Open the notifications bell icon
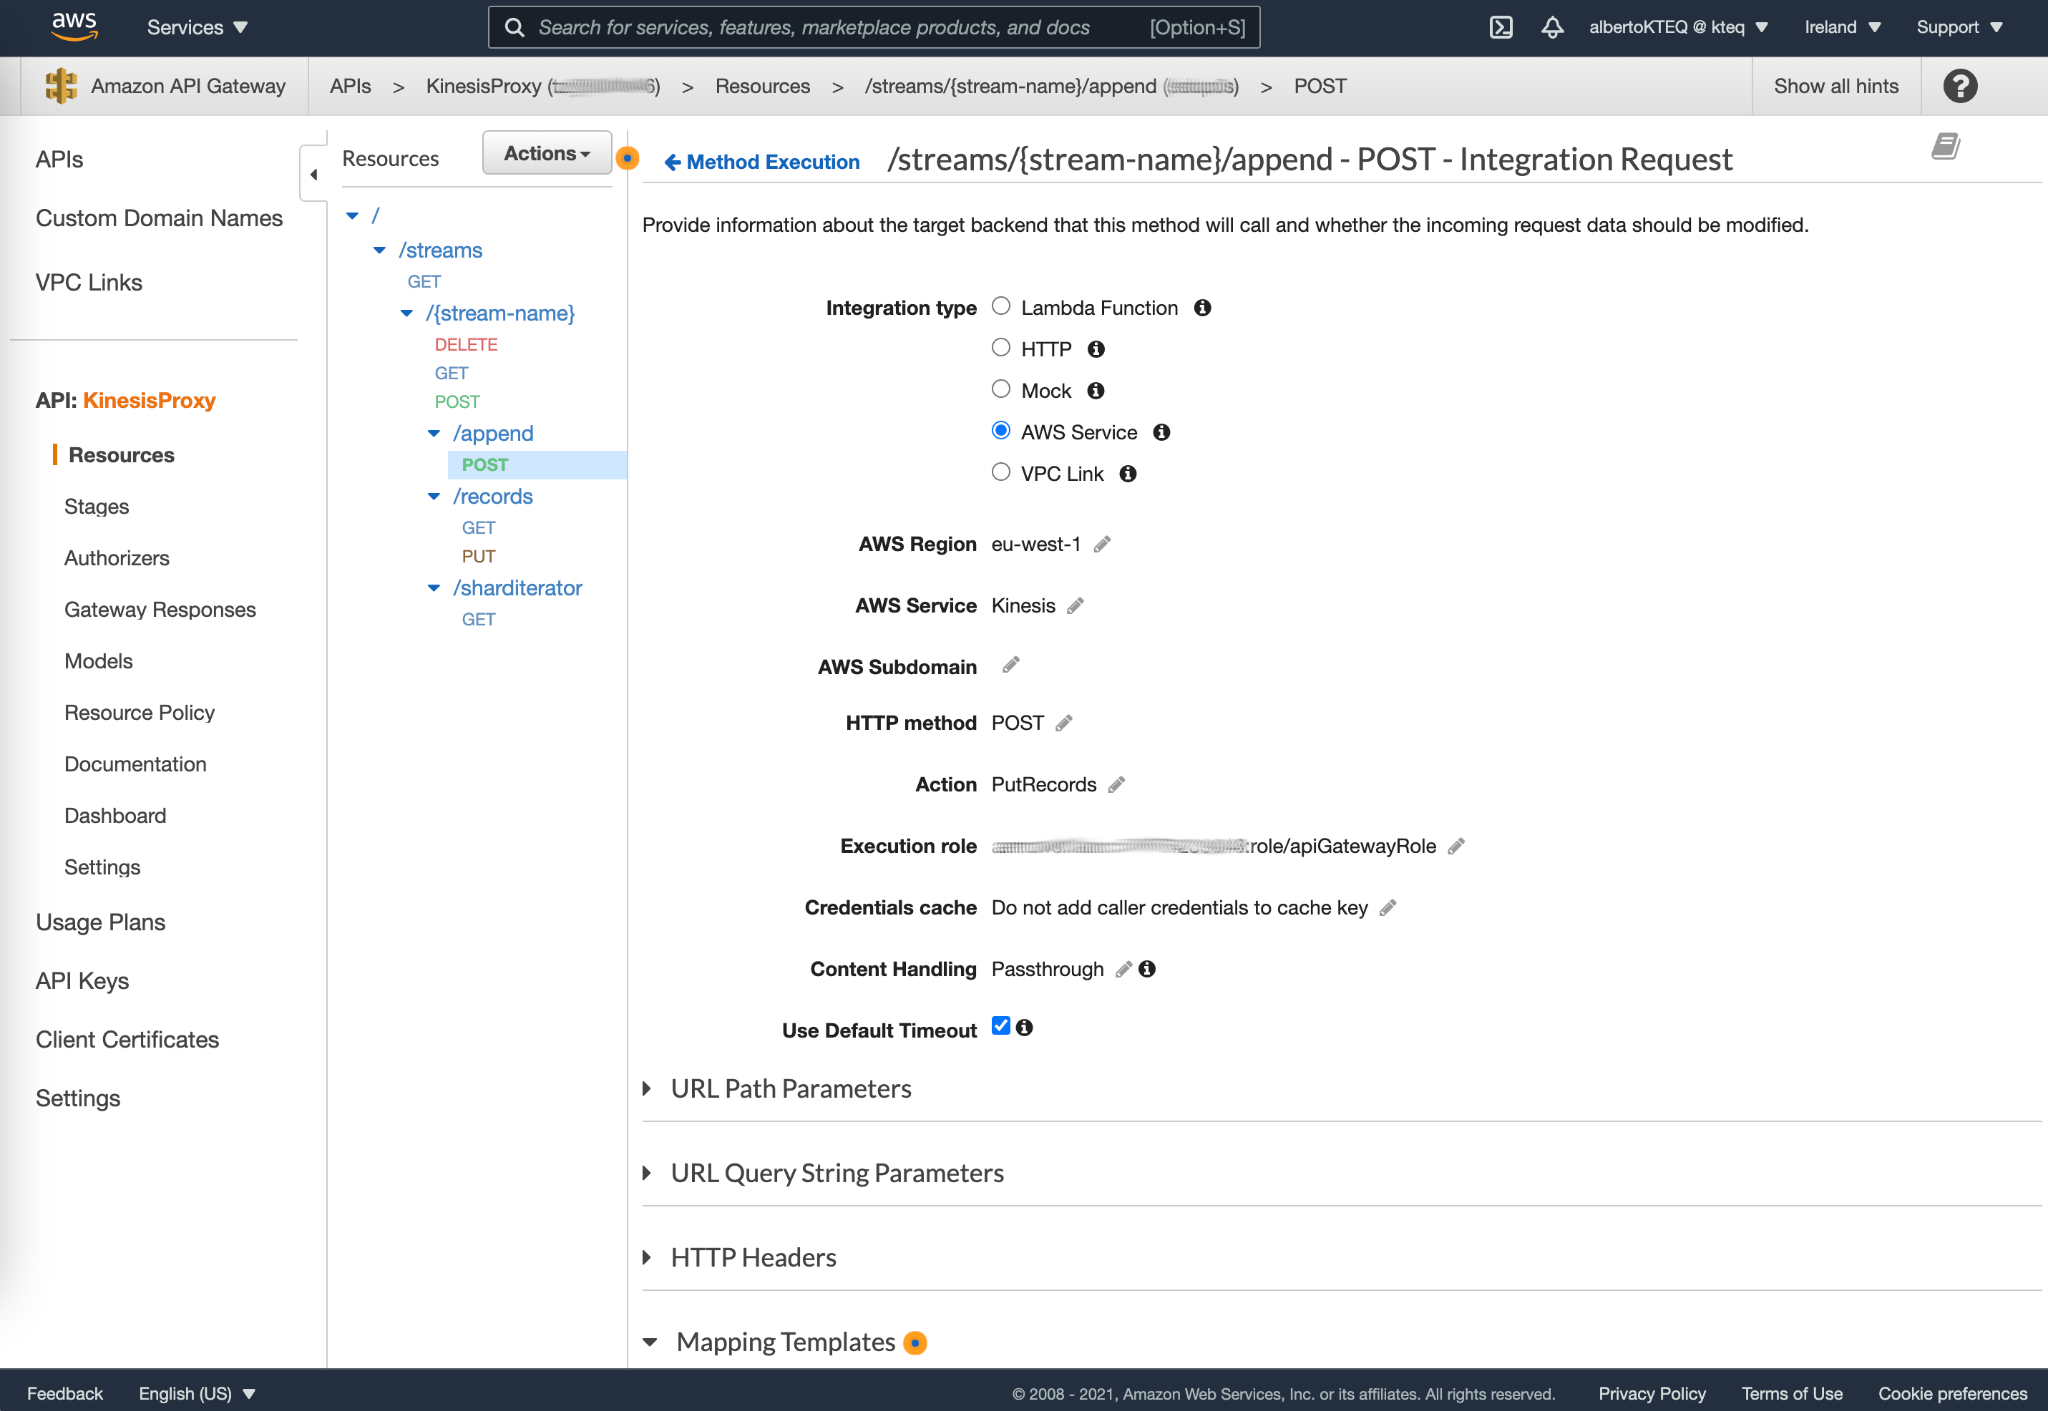This screenshot has height=1411, width=2048. pyautogui.click(x=1552, y=27)
